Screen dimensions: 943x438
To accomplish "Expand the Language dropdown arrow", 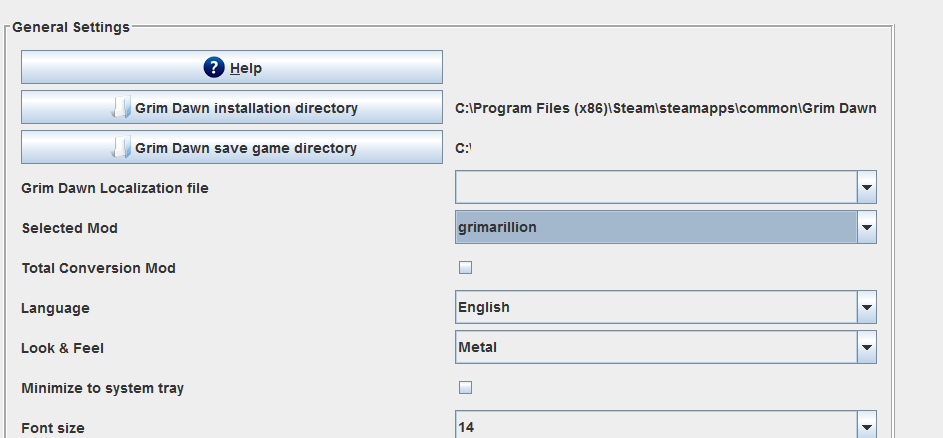I will [867, 307].
